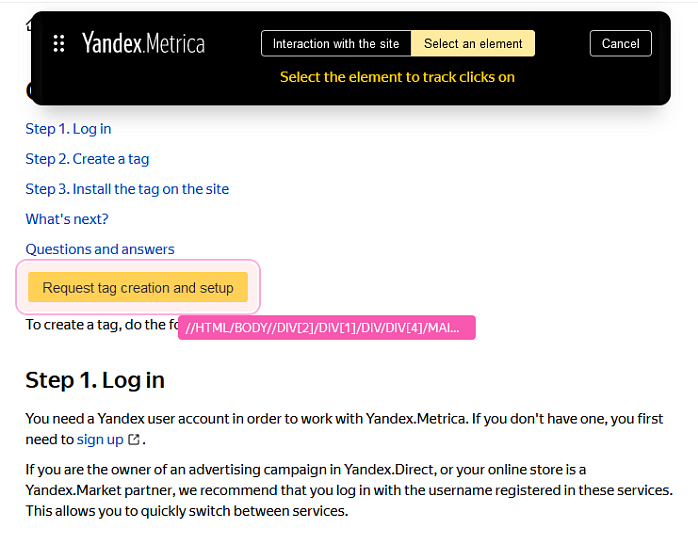Navigate to Questions and answers
The width and height of the screenshot is (698, 537).
point(100,249)
